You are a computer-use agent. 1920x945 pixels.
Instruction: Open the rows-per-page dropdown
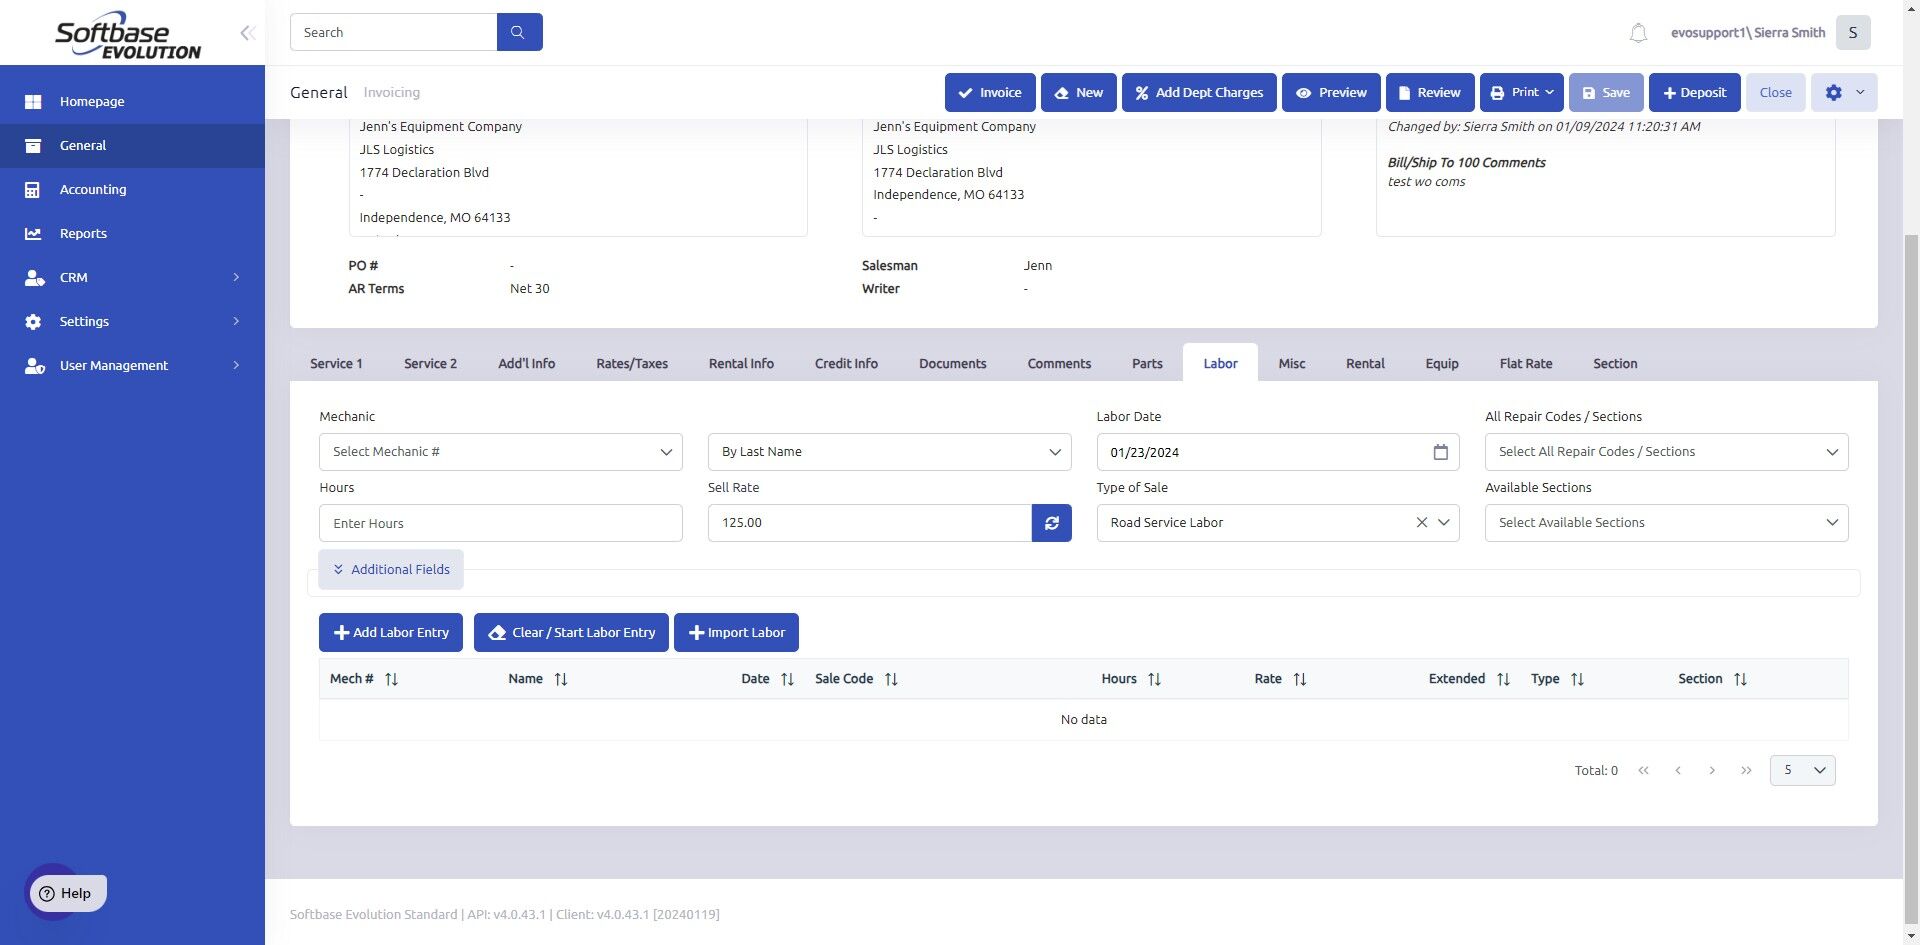tap(1802, 770)
